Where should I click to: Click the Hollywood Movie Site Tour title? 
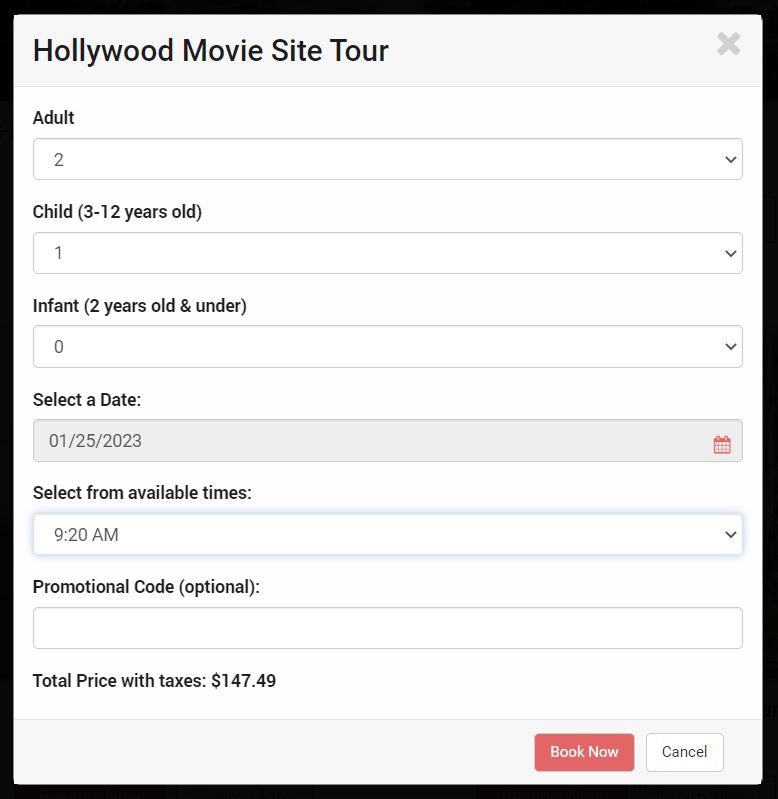[x=210, y=50]
